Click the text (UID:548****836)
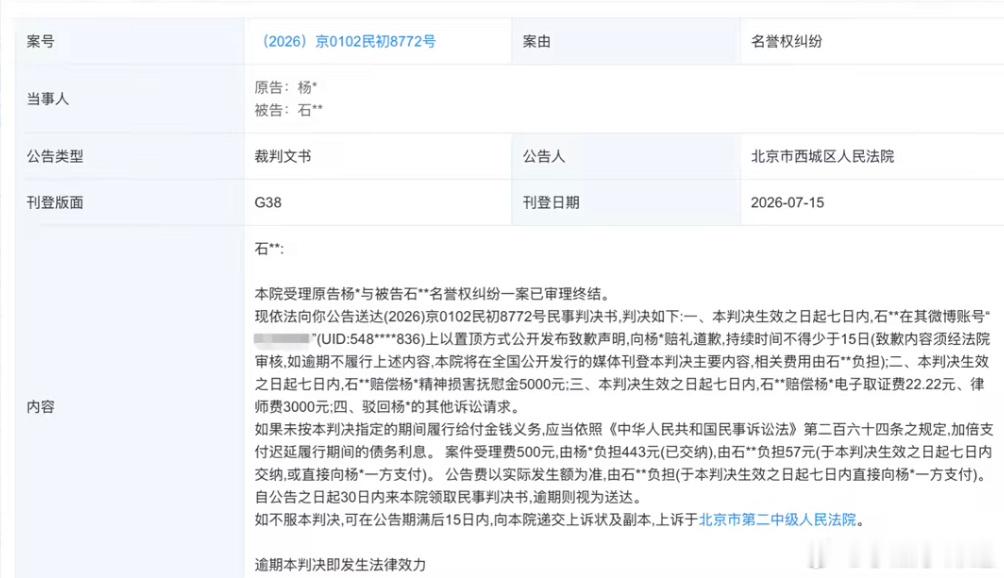This screenshot has width=1004, height=578. 371,339
